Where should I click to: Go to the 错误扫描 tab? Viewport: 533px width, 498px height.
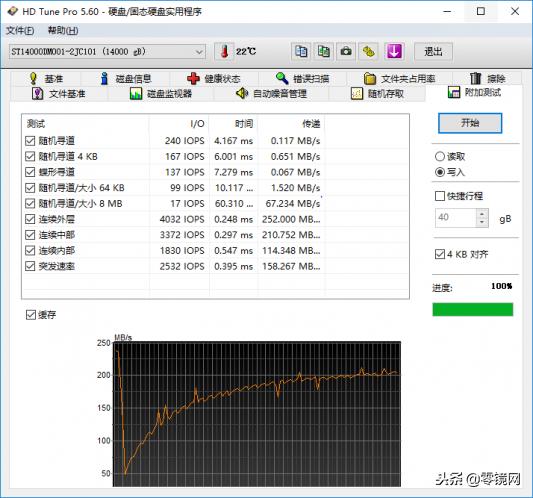(302, 79)
